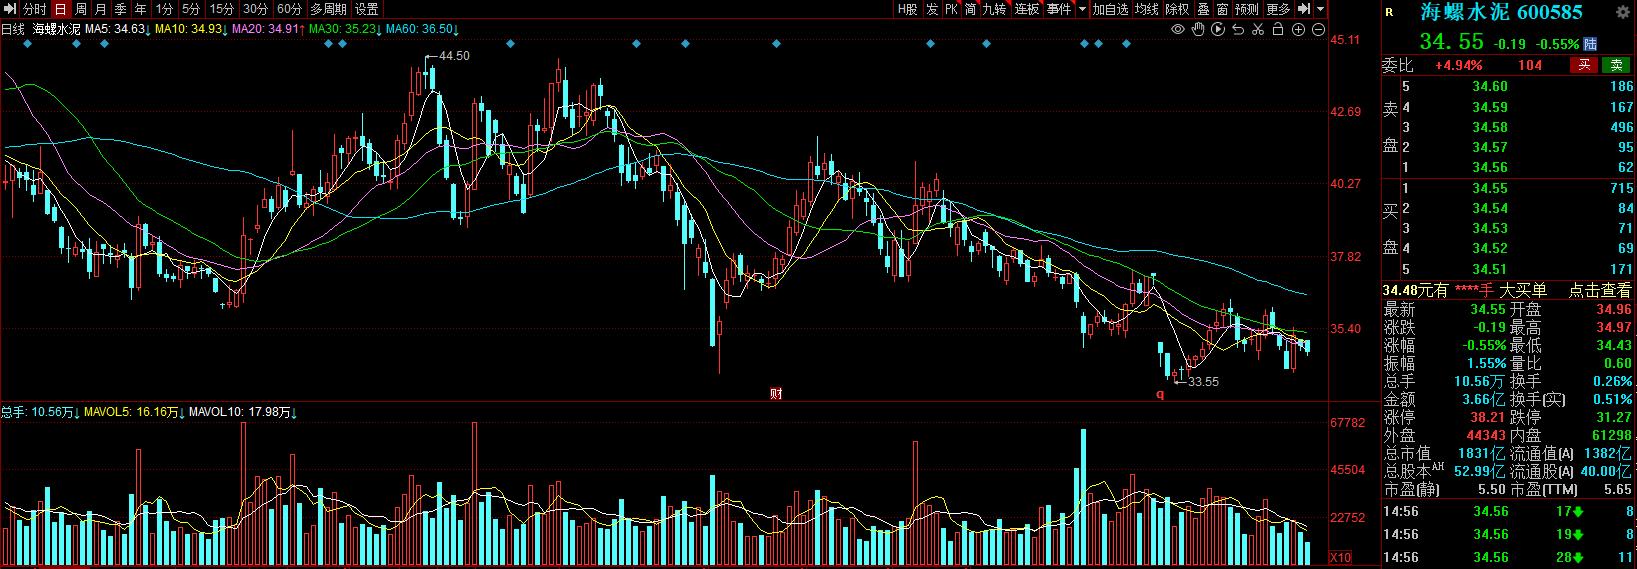Select the 季 quarterly period tab
The height and width of the screenshot is (569, 1637).
click(x=120, y=9)
